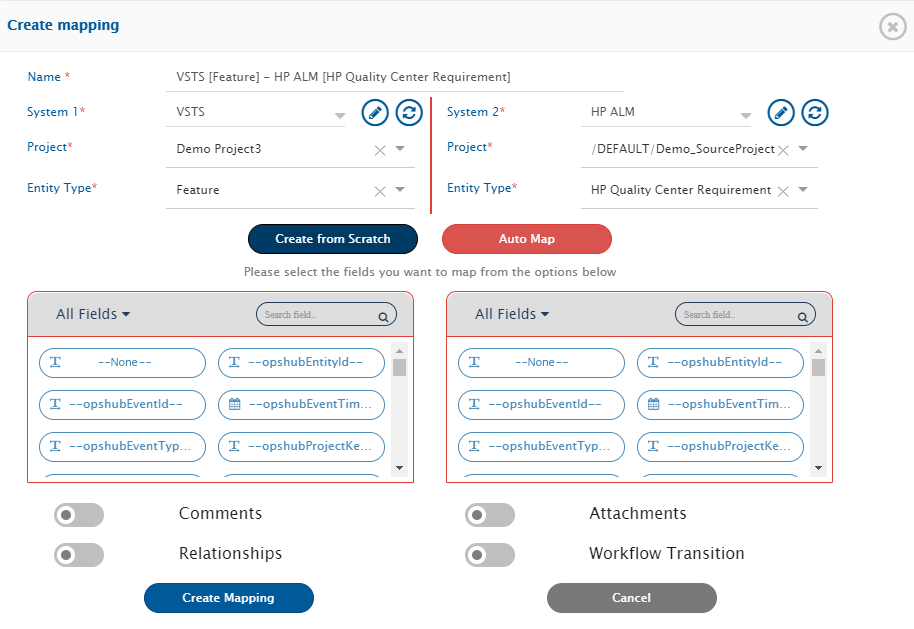Screen dimensions: 914x629
Task: Turn on the Relationships toggle
Action: 79,555
